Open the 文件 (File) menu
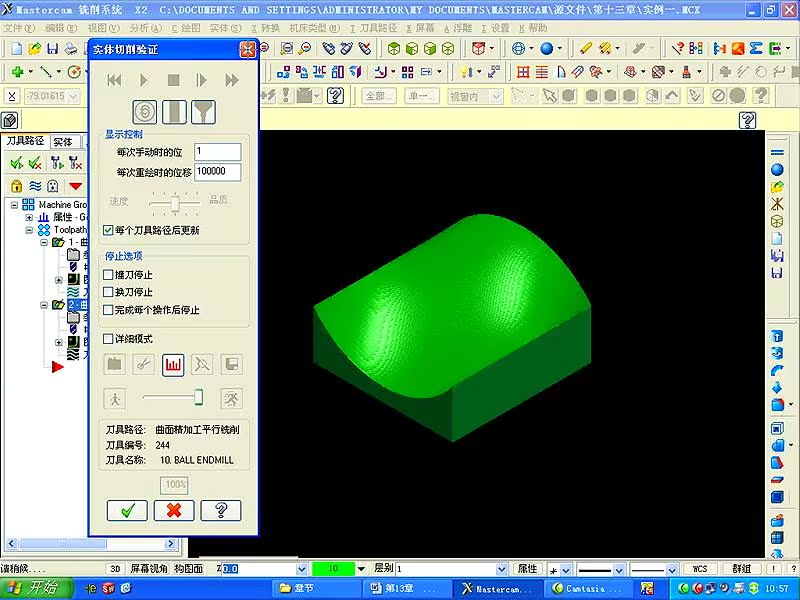 click(x=19, y=28)
